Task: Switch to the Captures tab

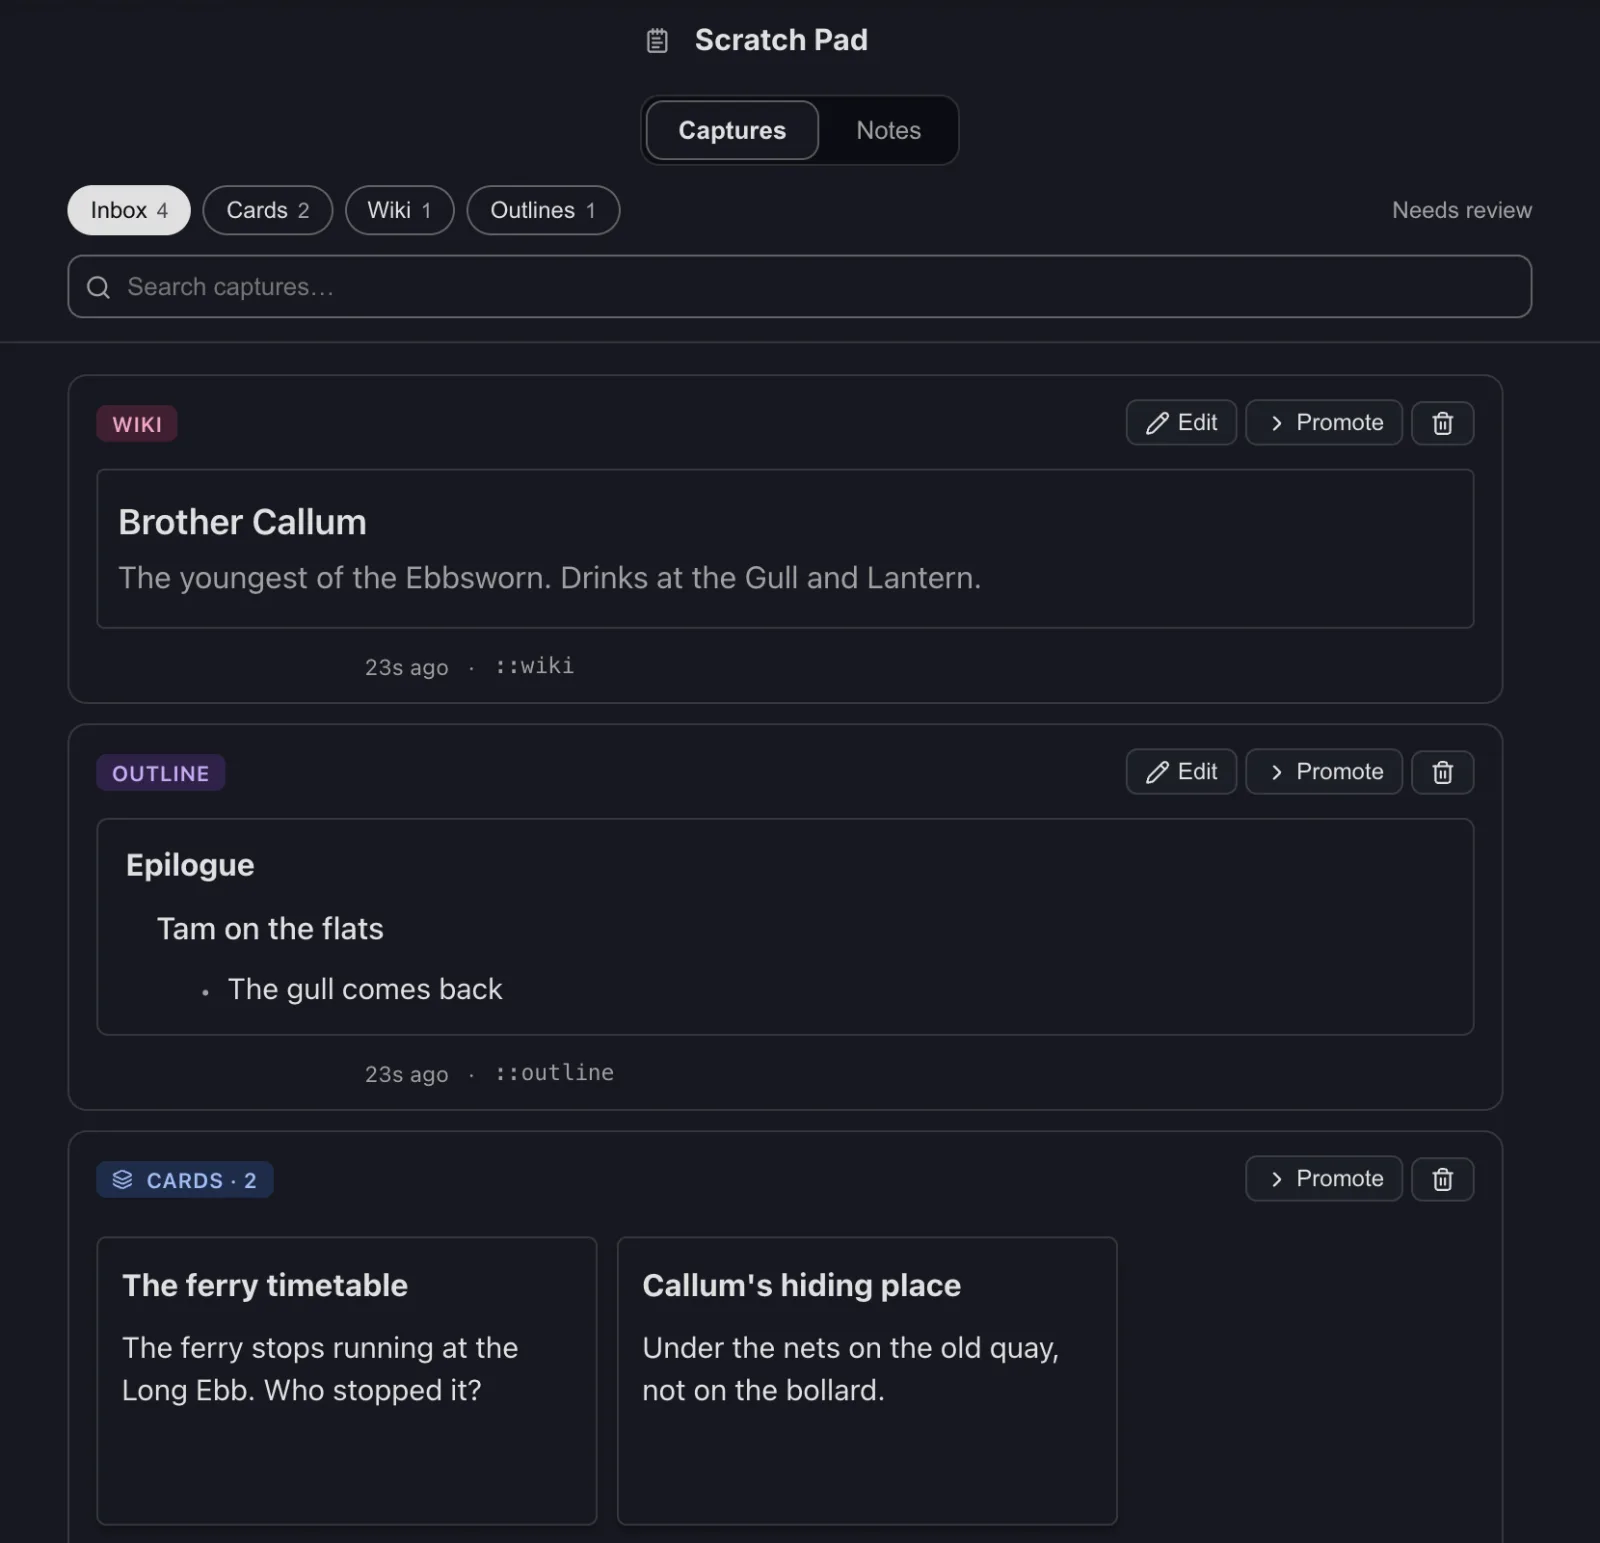Action: point(732,130)
